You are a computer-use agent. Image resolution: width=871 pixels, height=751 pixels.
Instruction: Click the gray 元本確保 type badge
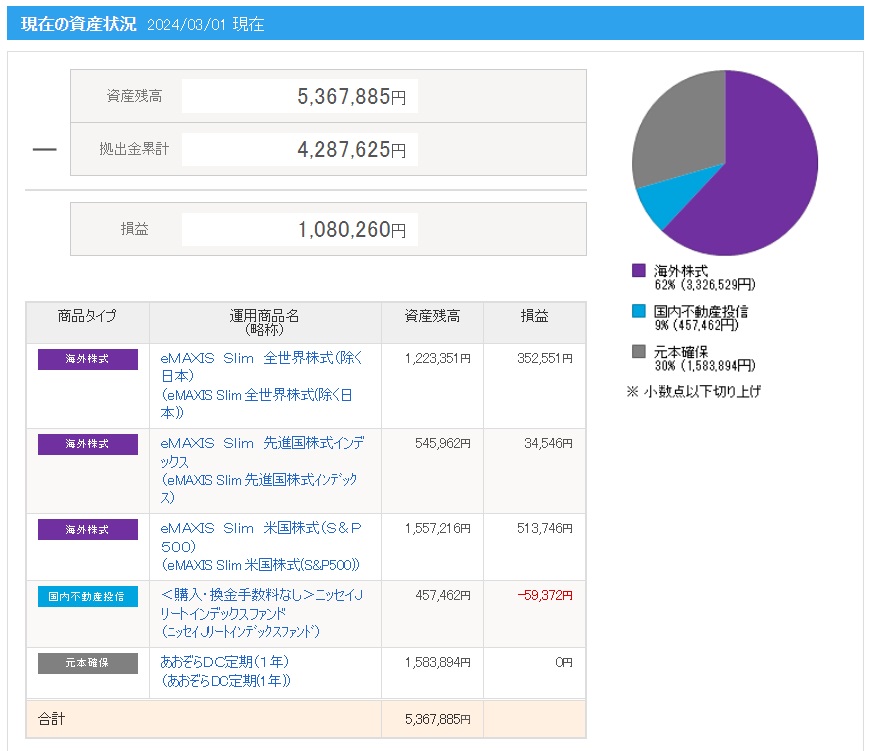tap(88, 663)
